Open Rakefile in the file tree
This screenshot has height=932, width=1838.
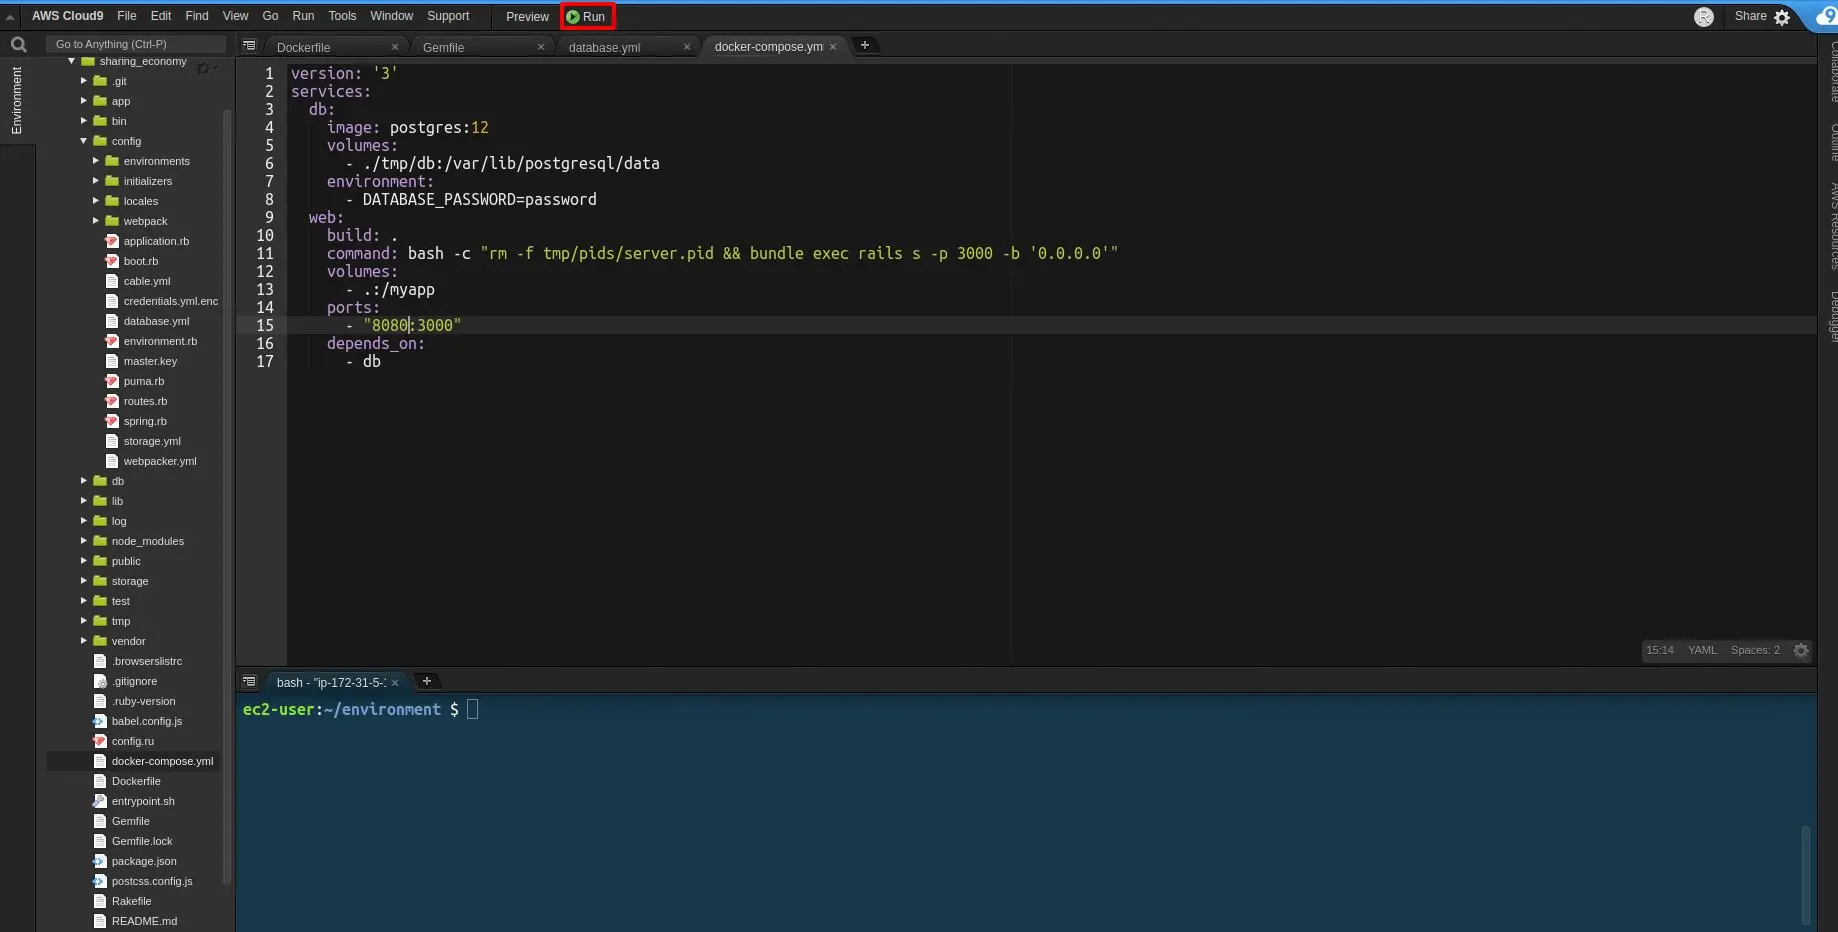(131, 901)
